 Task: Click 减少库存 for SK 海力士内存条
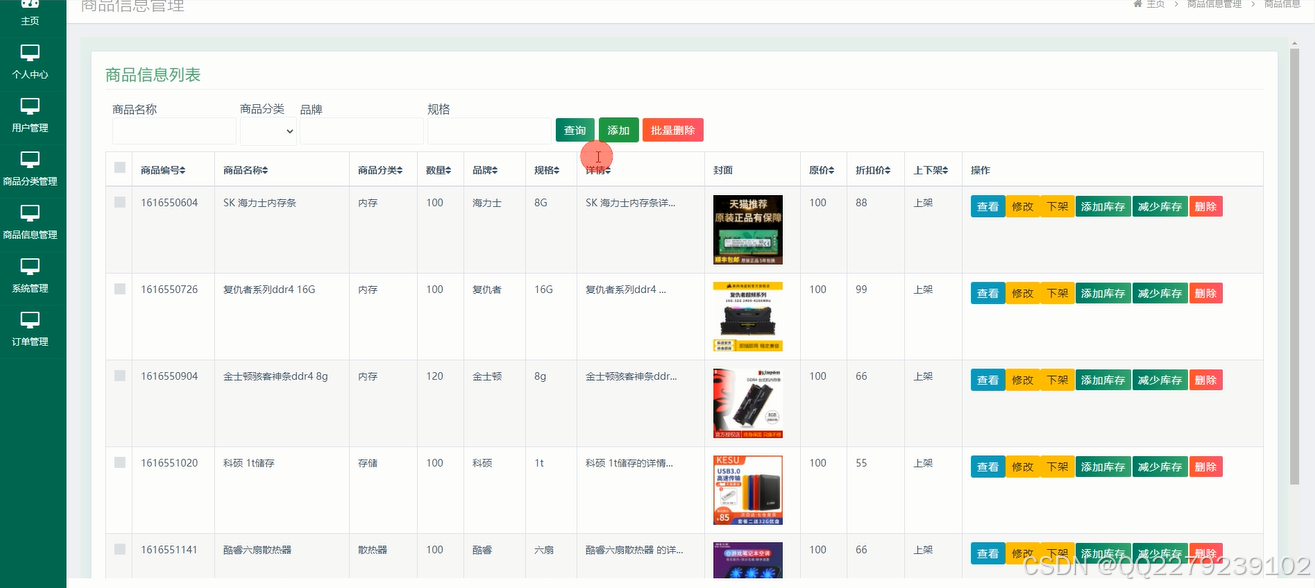coord(1160,207)
